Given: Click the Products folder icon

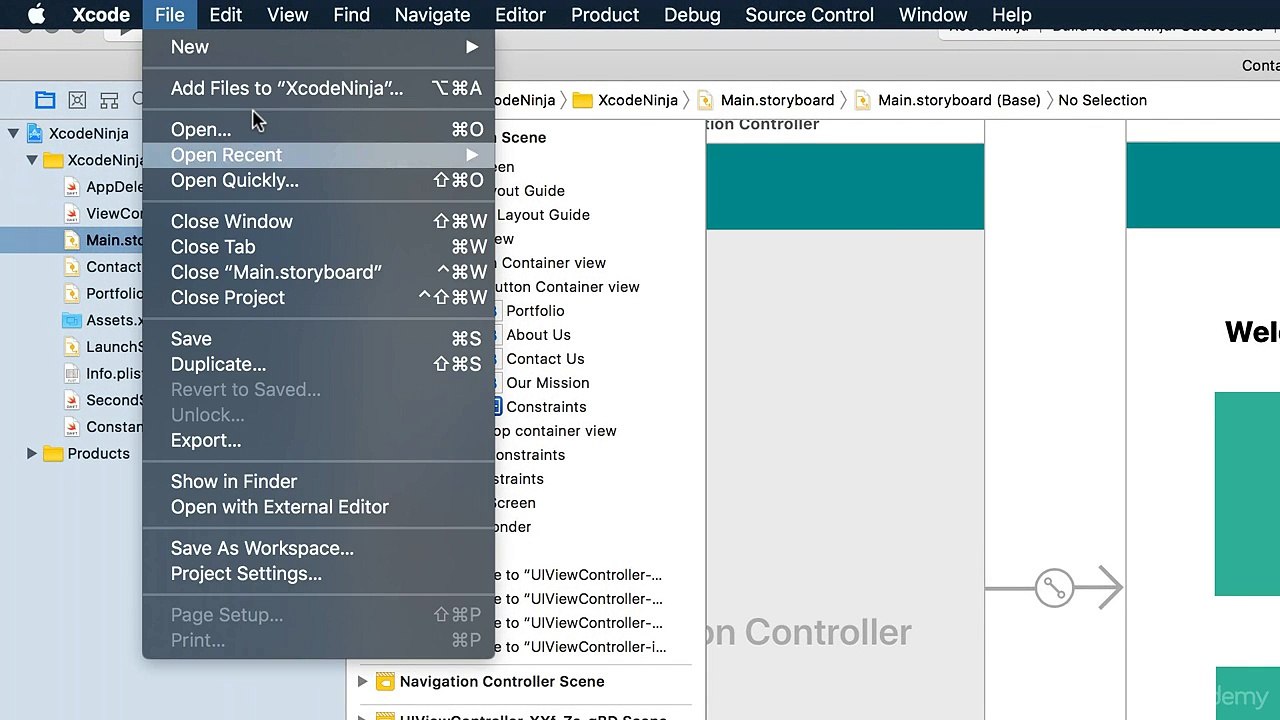Looking at the screenshot, I should point(53,454).
